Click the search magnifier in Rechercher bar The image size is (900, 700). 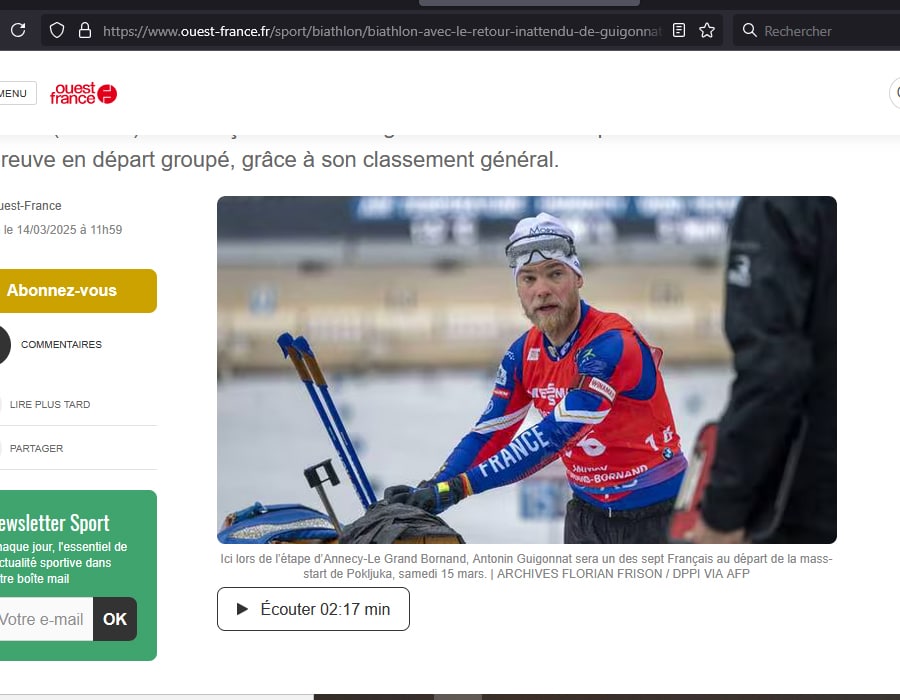750,30
